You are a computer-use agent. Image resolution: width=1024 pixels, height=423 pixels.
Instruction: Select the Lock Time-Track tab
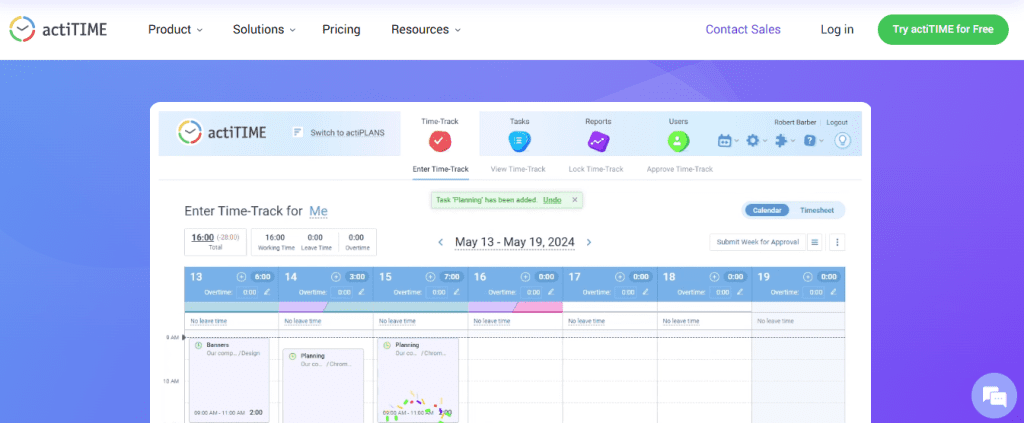tap(596, 169)
